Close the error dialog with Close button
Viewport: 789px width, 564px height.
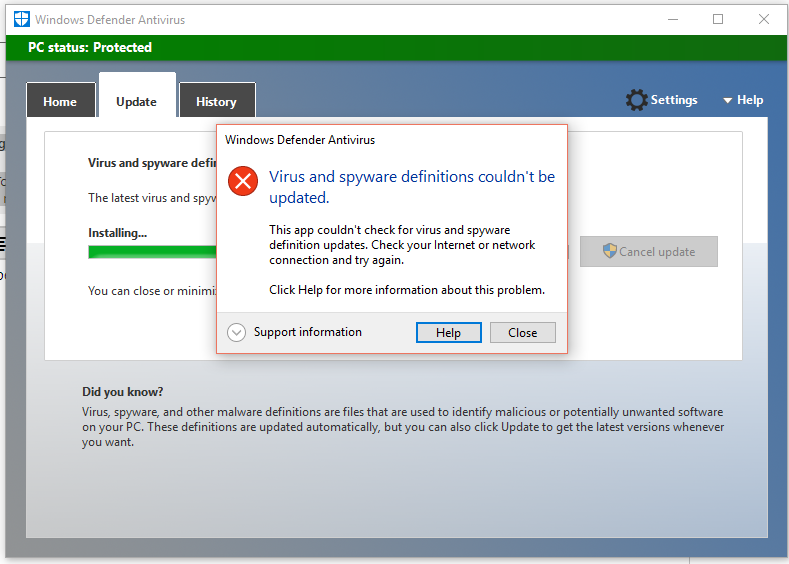click(x=523, y=333)
